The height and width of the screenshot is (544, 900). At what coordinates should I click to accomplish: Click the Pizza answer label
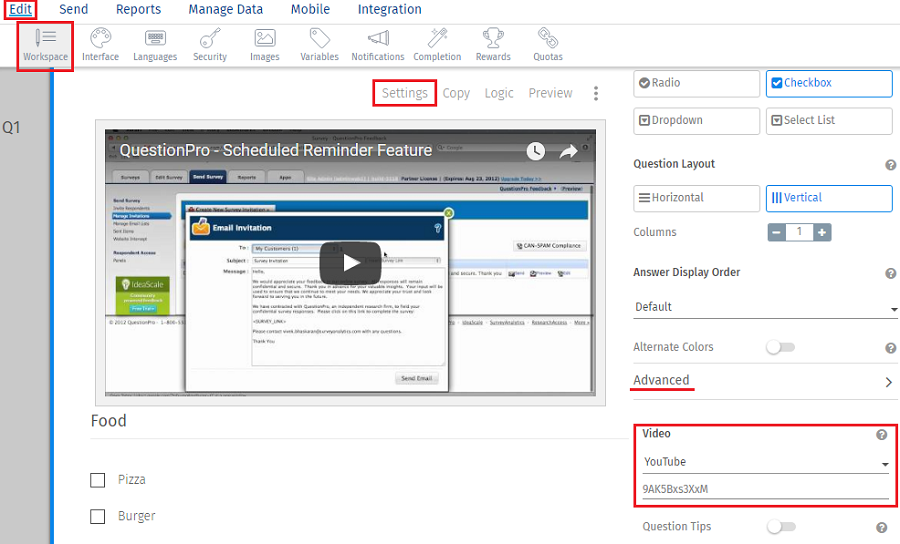click(131, 480)
